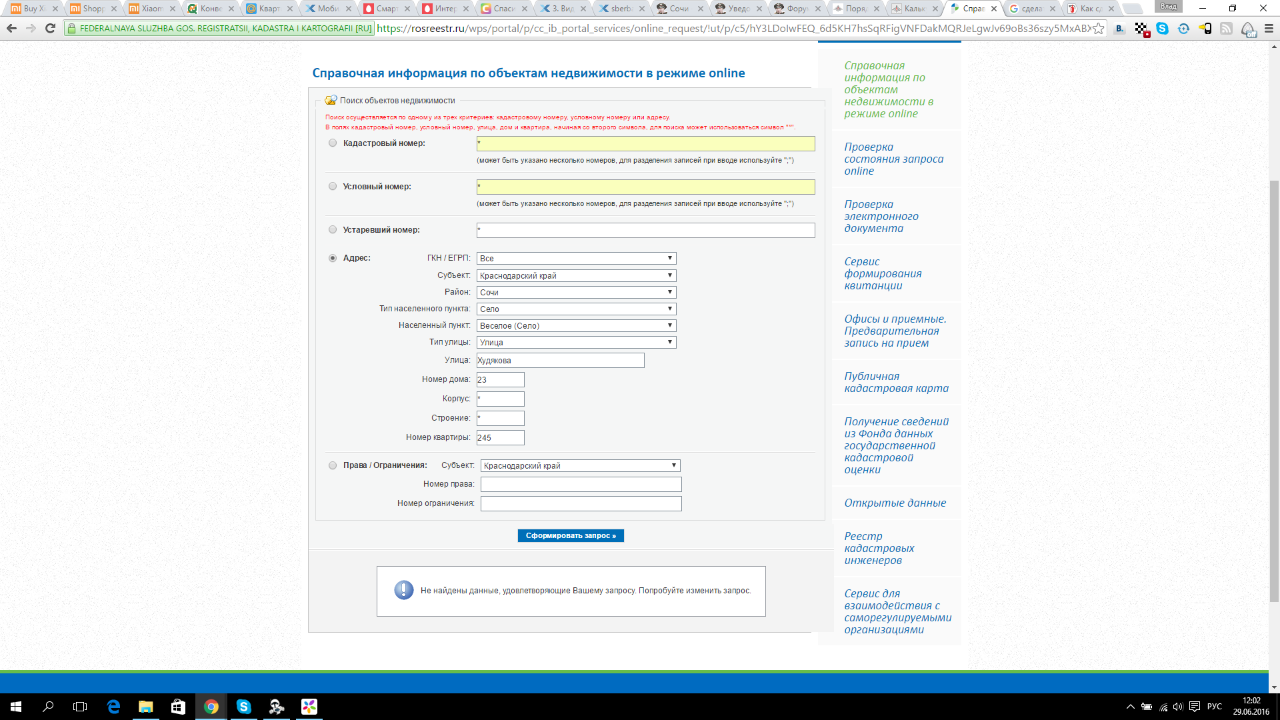Expand the Район dropdown showing Сочи

[576, 292]
